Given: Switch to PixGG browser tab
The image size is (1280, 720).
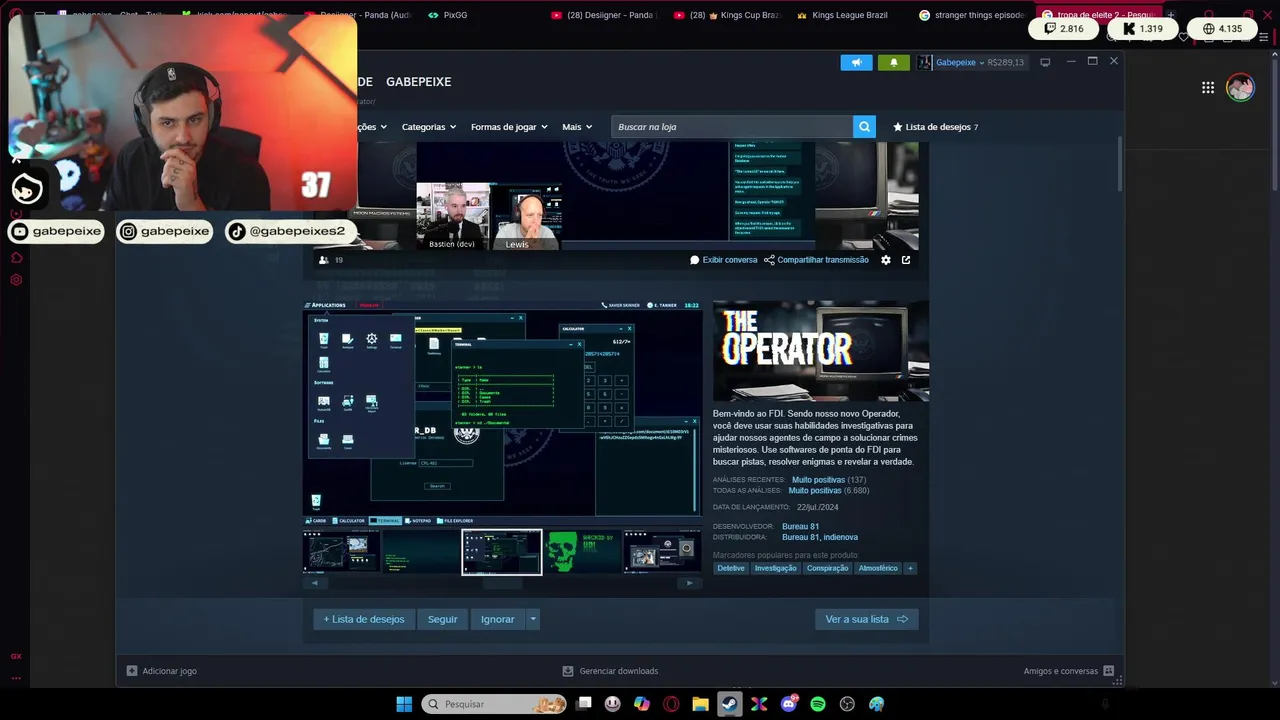Looking at the screenshot, I should [x=447, y=15].
